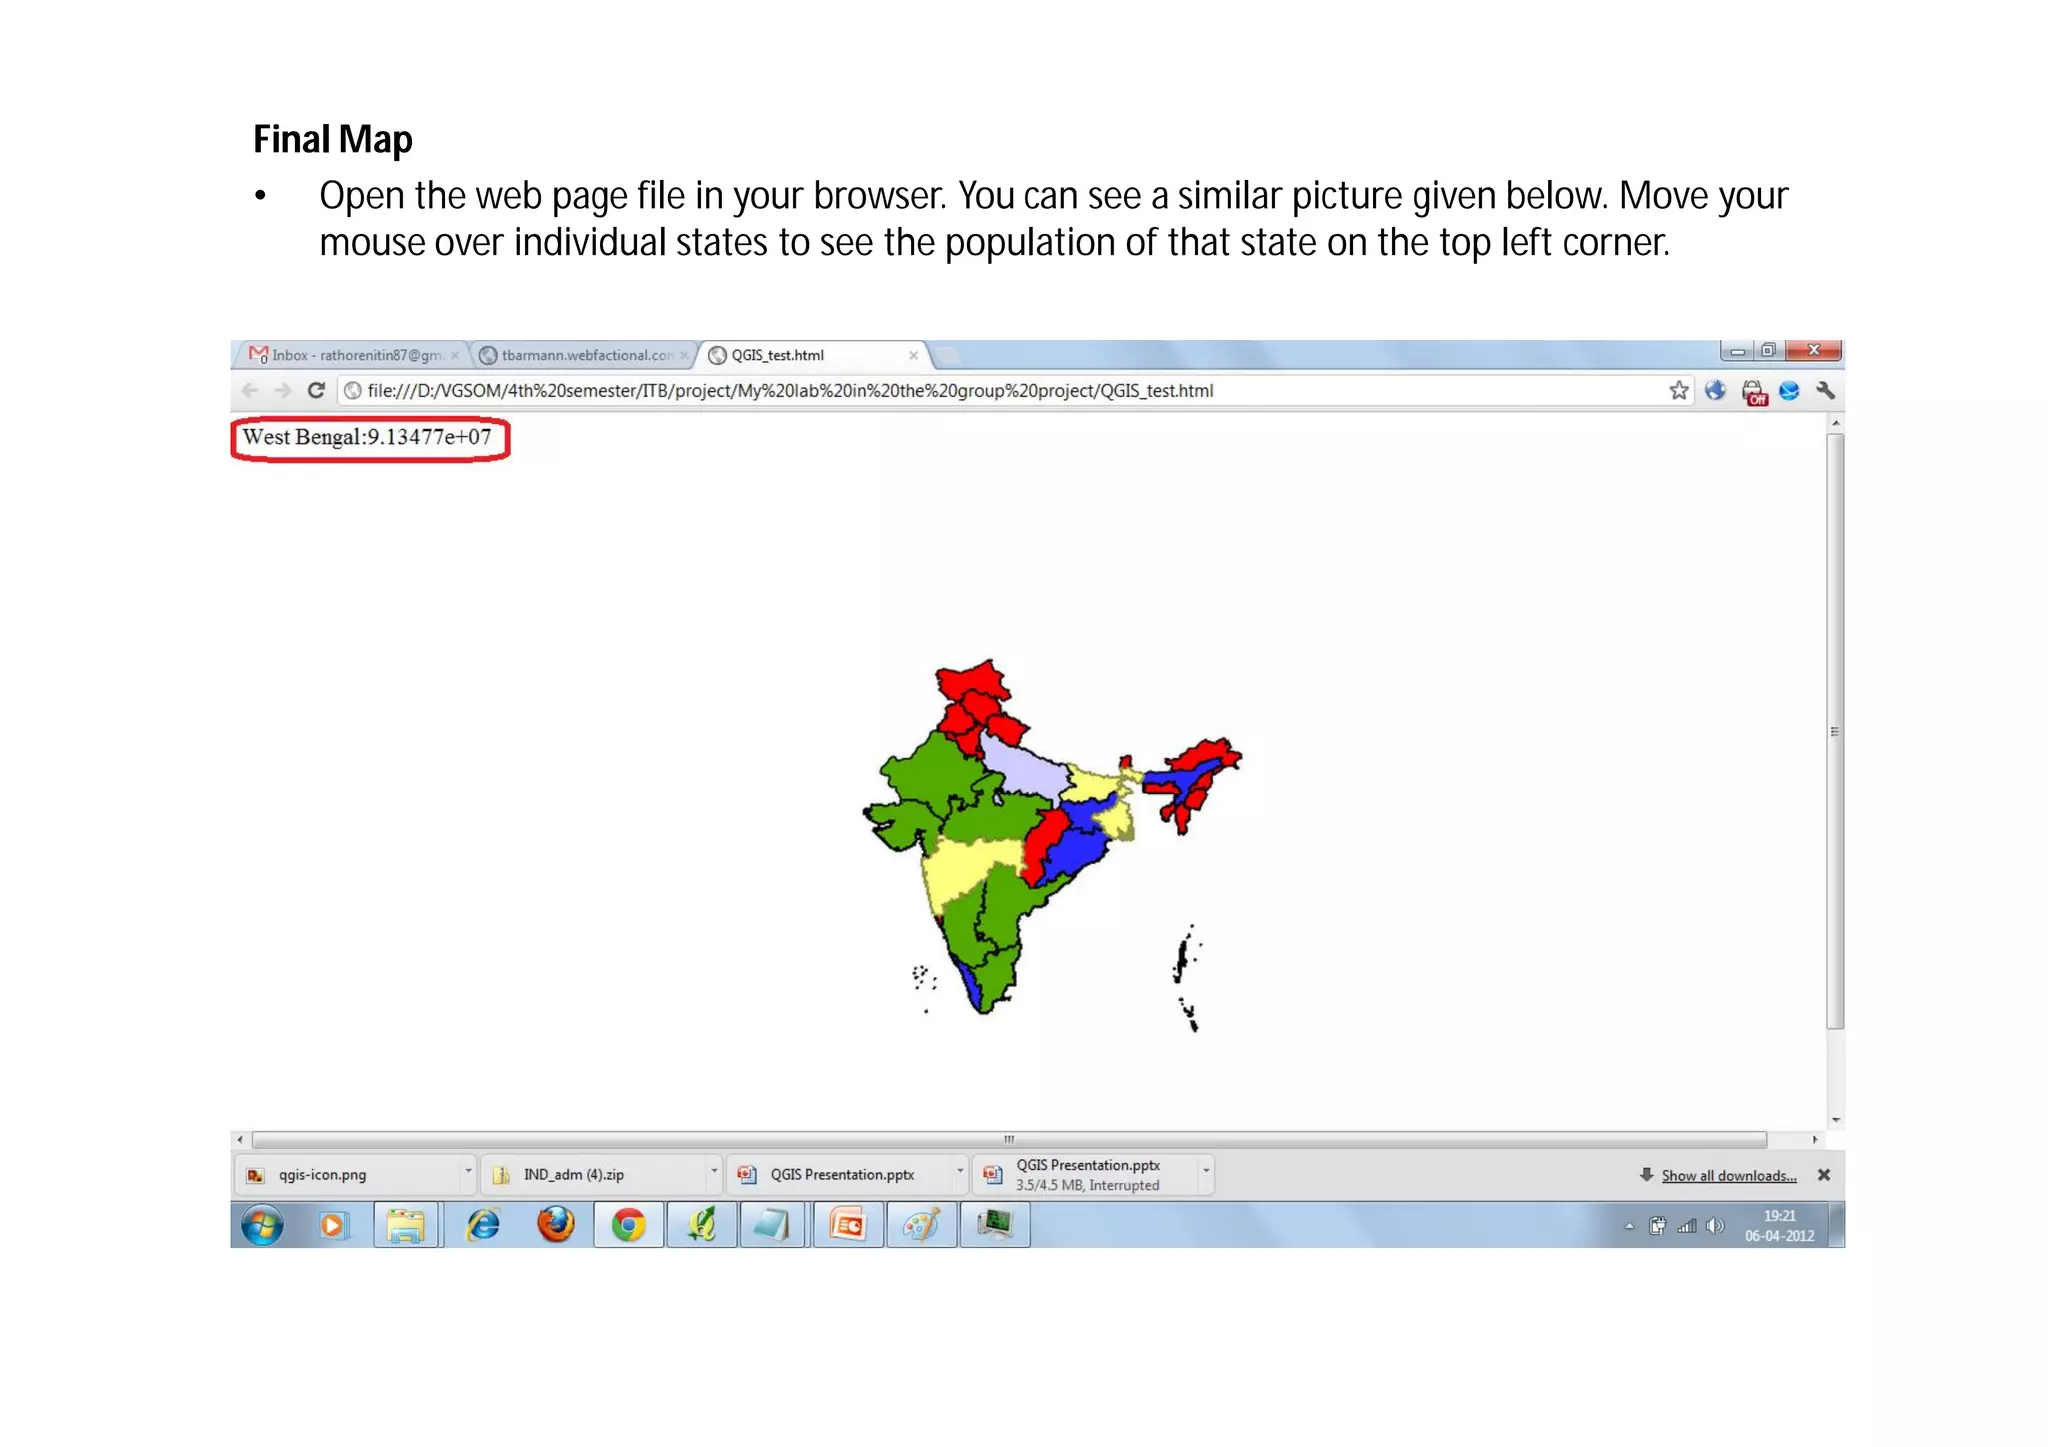This screenshot has width=2048, height=1447.
Task: Click the power/battery tray icon
Action: coord(1658,1226)
